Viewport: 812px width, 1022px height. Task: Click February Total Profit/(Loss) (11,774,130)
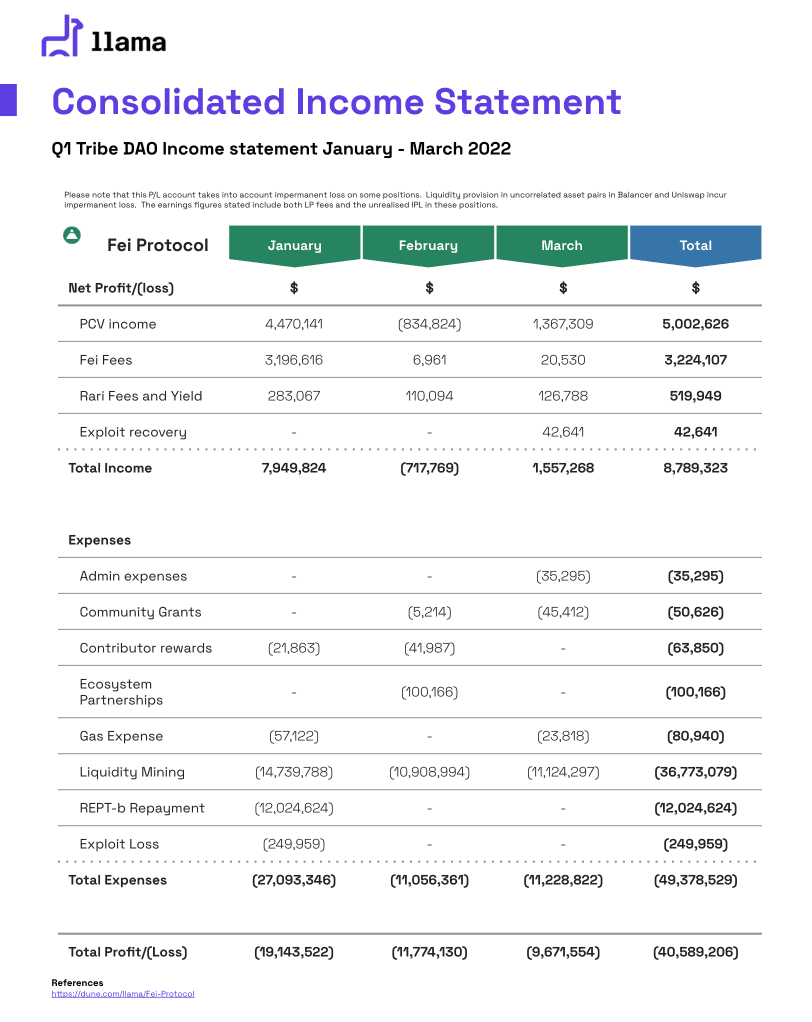429,952
